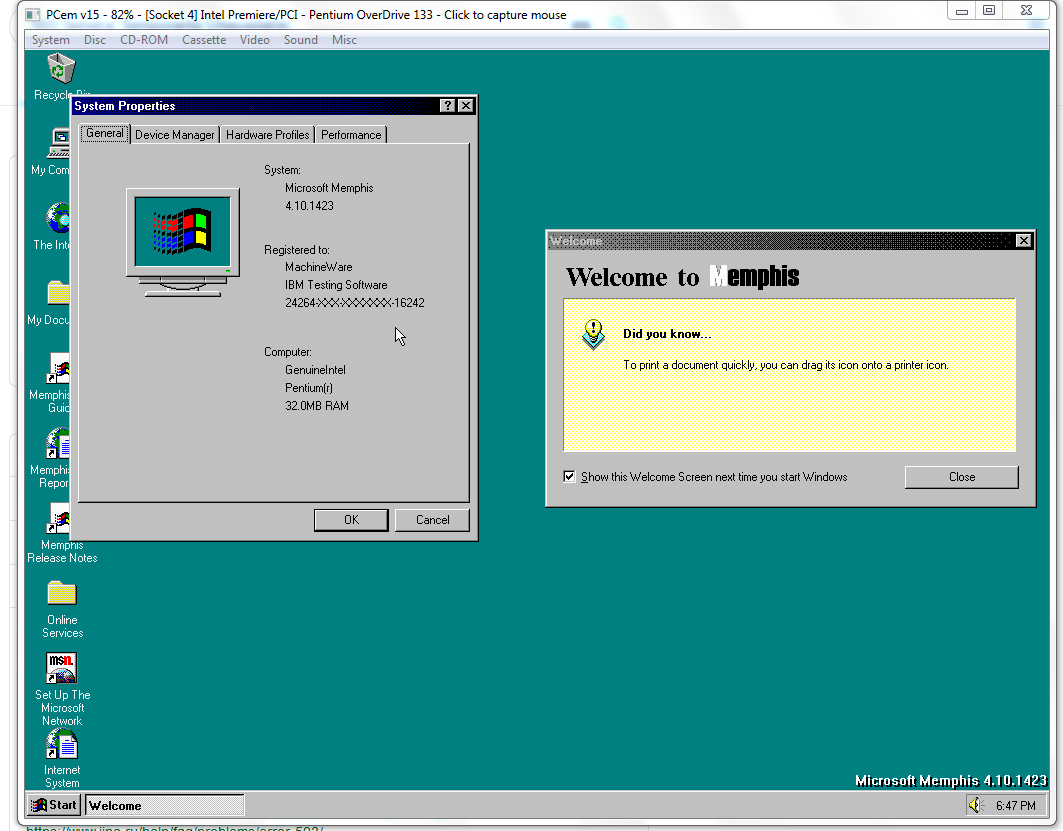Click the GenuineIntel text
Image resolution: width=1063 pixels, height=831 pixels.
(315, 370)
